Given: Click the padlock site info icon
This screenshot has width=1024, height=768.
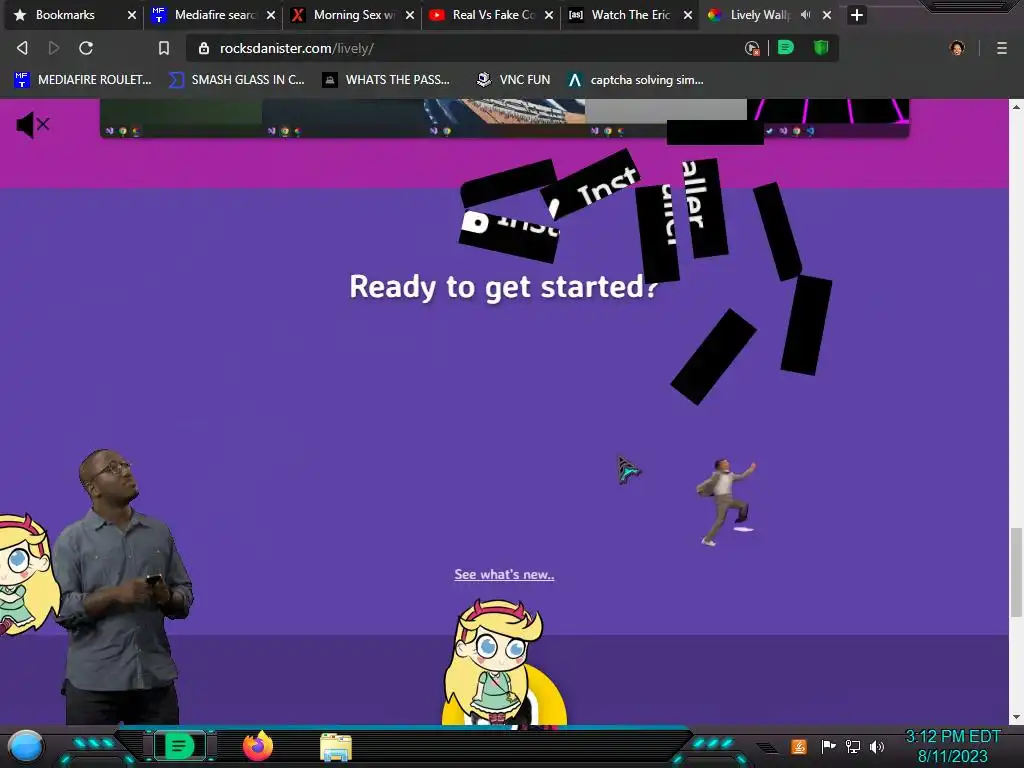Looking at the screenshot, I should click(x=204, y=48).
